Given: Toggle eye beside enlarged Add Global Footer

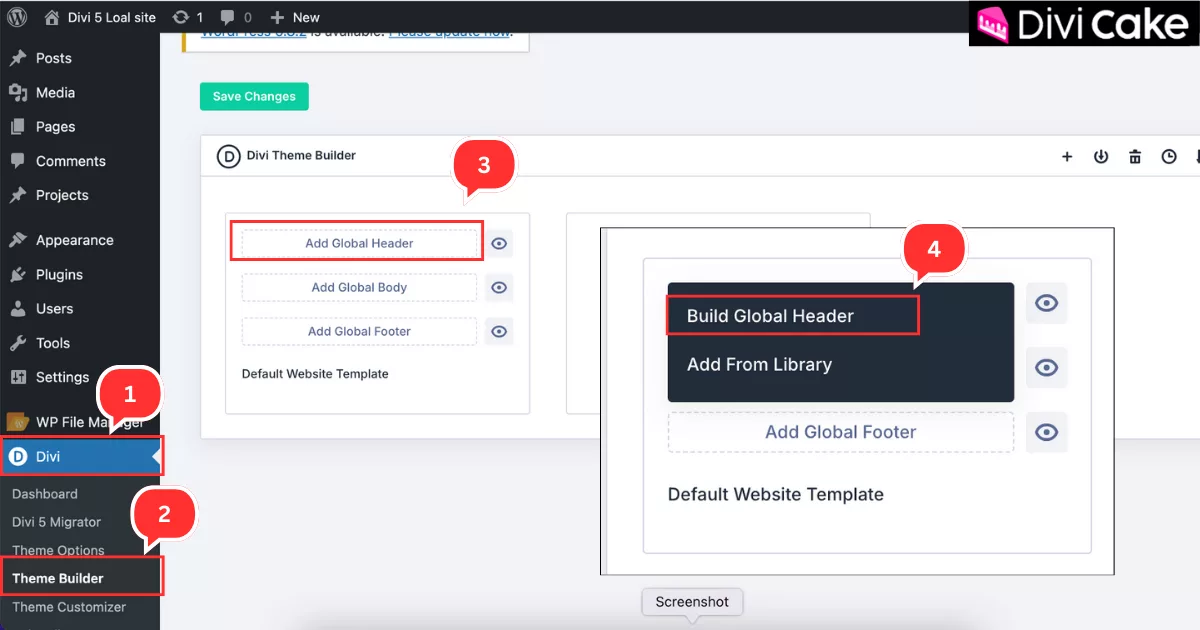Looking at the screenshot, I should click(x=1047, y=432).
